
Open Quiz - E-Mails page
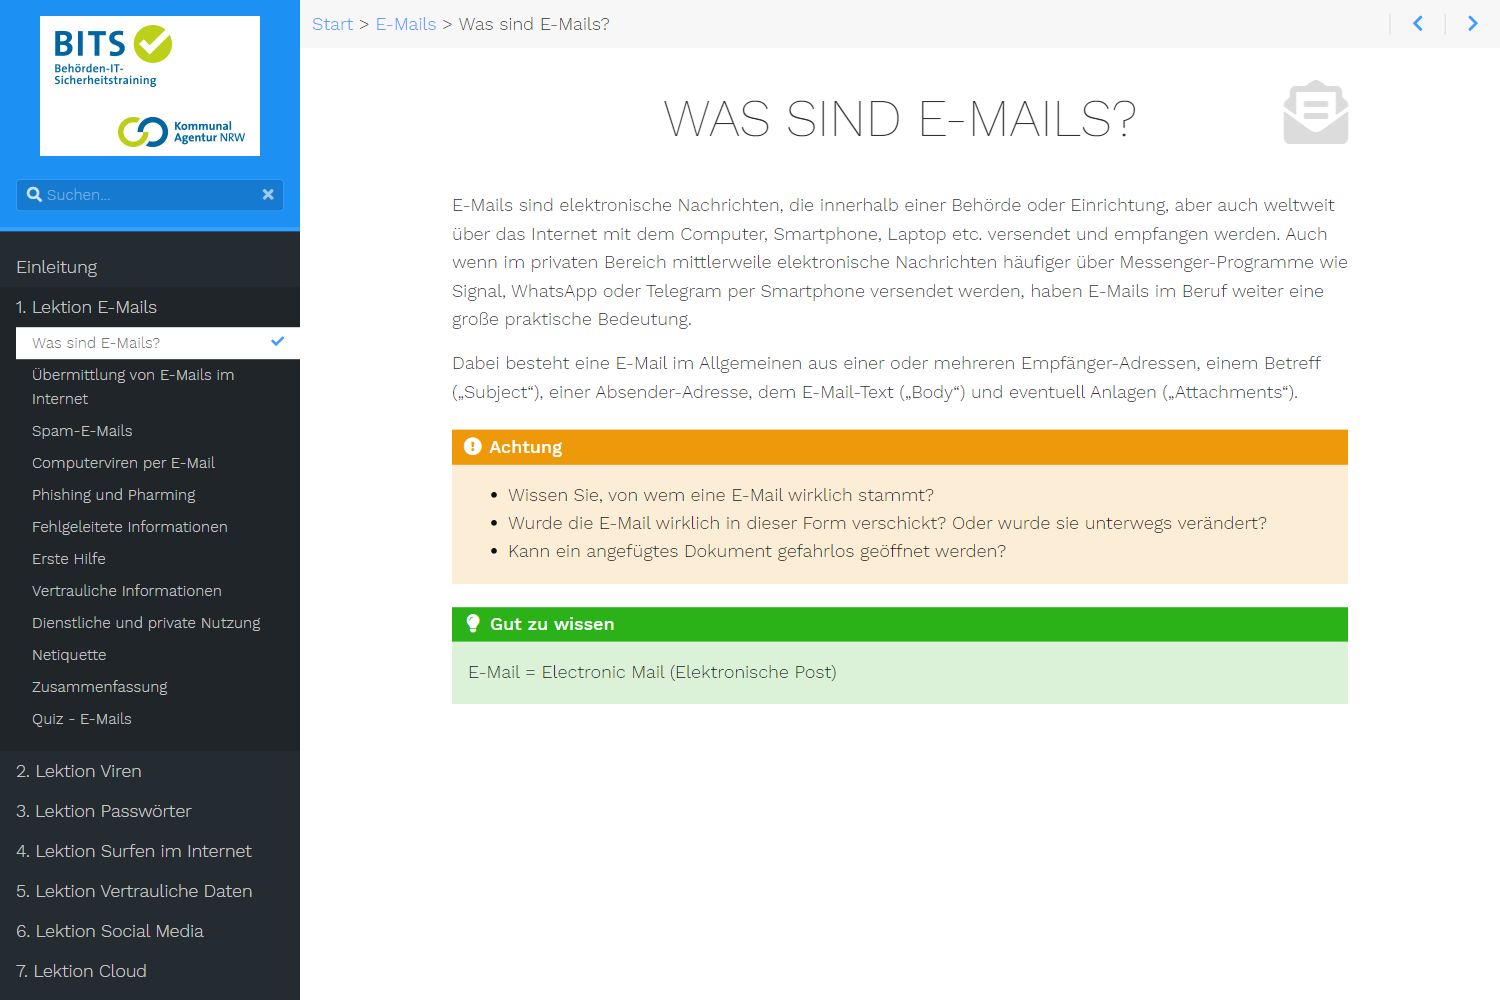click(82, 719)
